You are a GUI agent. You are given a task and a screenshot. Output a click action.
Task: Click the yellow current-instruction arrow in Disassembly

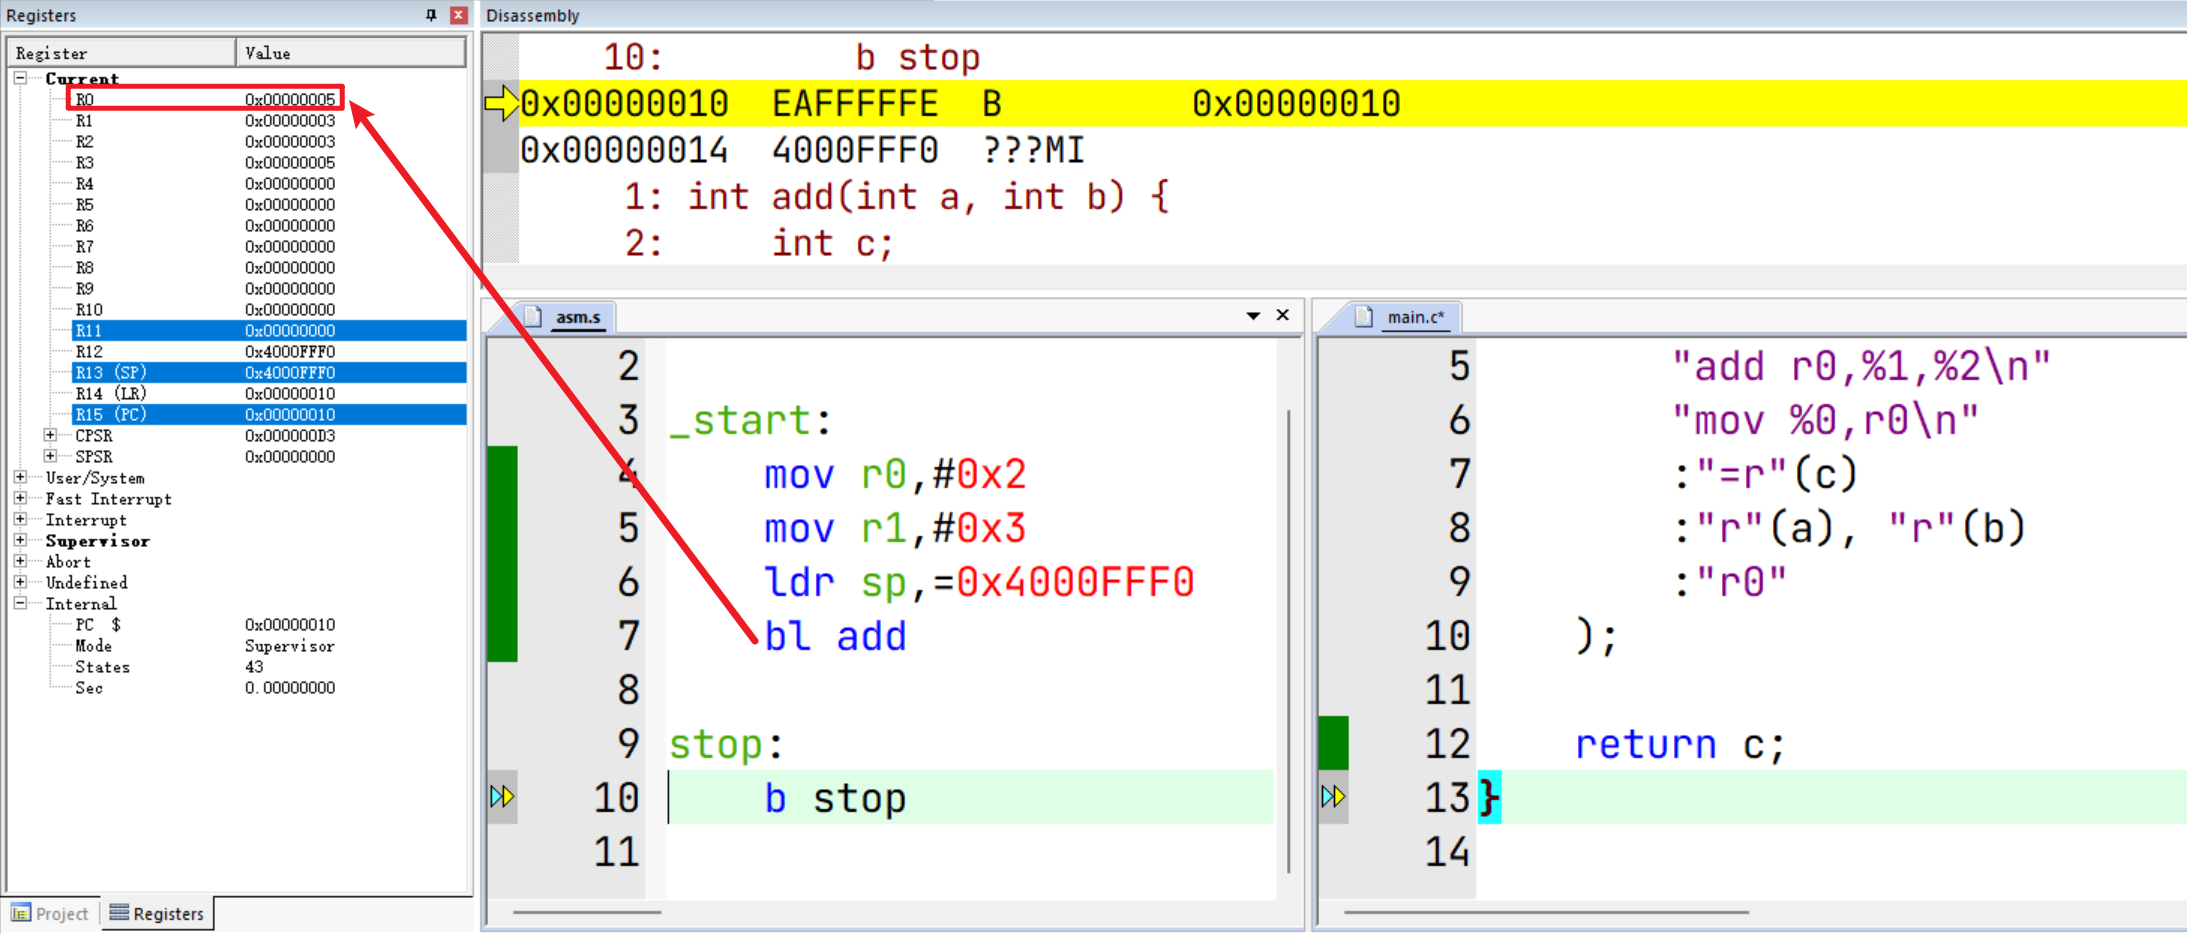coord(501,103)
